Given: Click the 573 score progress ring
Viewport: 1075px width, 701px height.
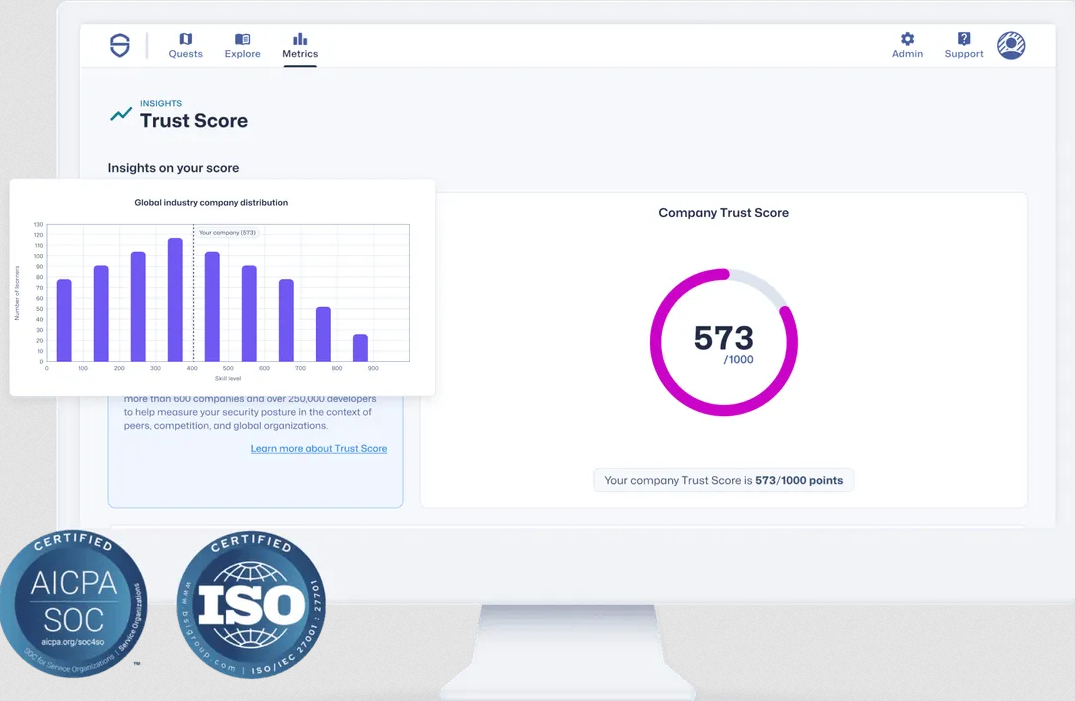Looking at the screenshot, I should 724,342.
